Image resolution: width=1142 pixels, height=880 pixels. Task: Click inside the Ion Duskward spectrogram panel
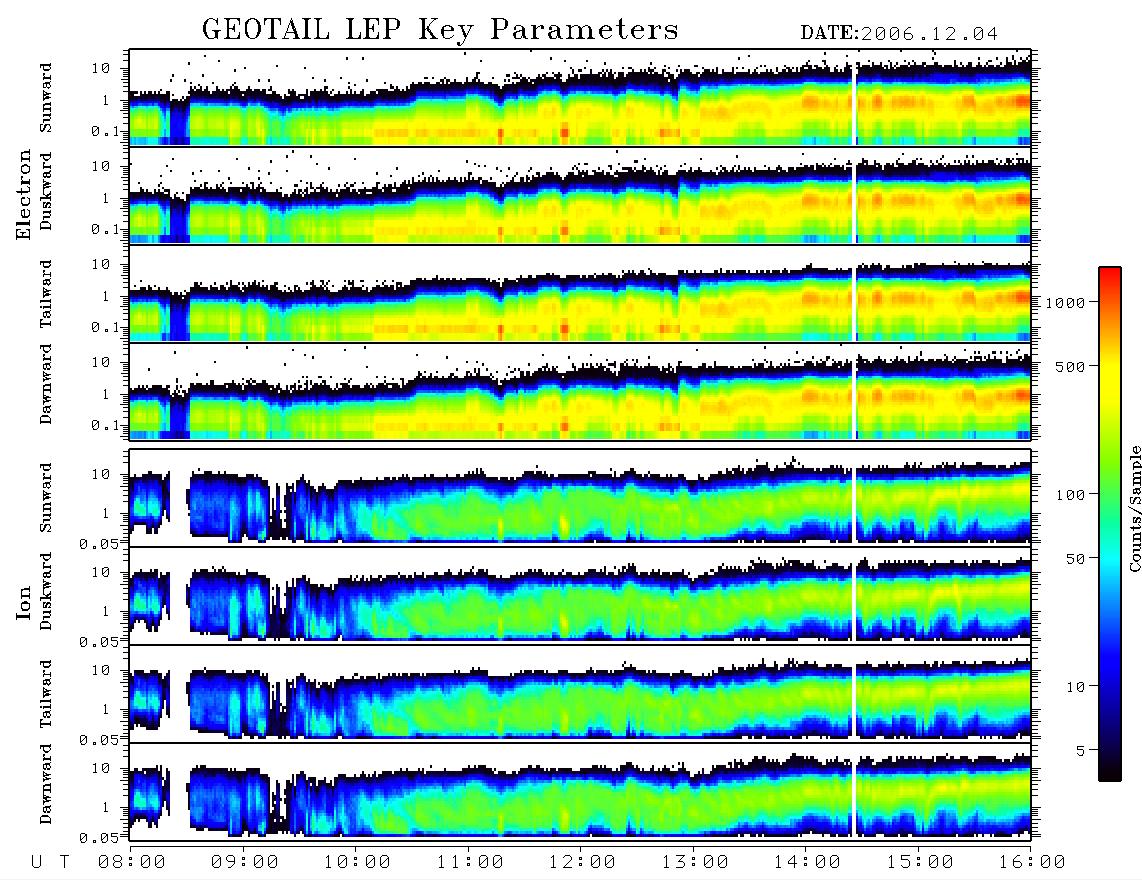(580, 596)
